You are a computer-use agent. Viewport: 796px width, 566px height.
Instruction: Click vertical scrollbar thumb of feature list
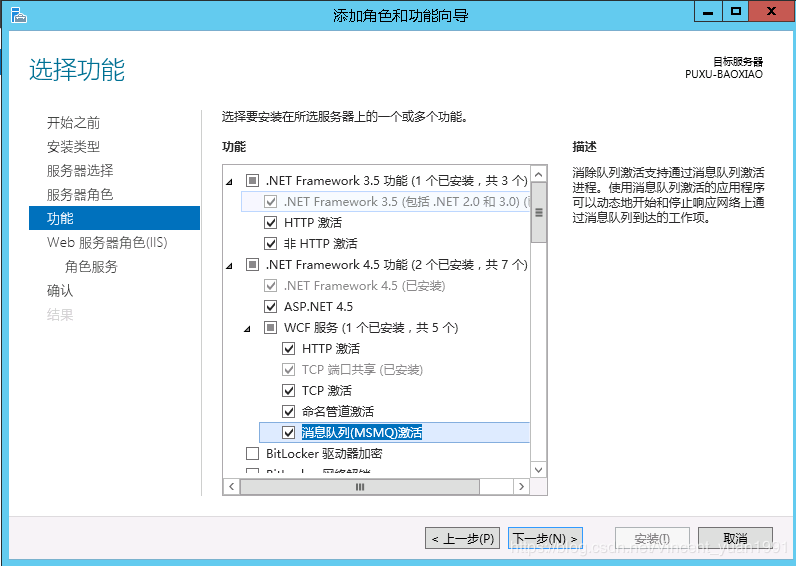coord(539,212)
